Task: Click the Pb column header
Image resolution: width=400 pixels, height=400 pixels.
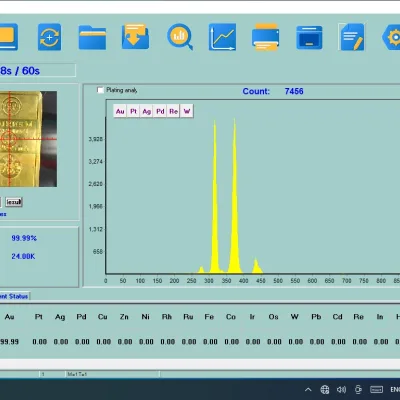Action: [x=316, y=317]
